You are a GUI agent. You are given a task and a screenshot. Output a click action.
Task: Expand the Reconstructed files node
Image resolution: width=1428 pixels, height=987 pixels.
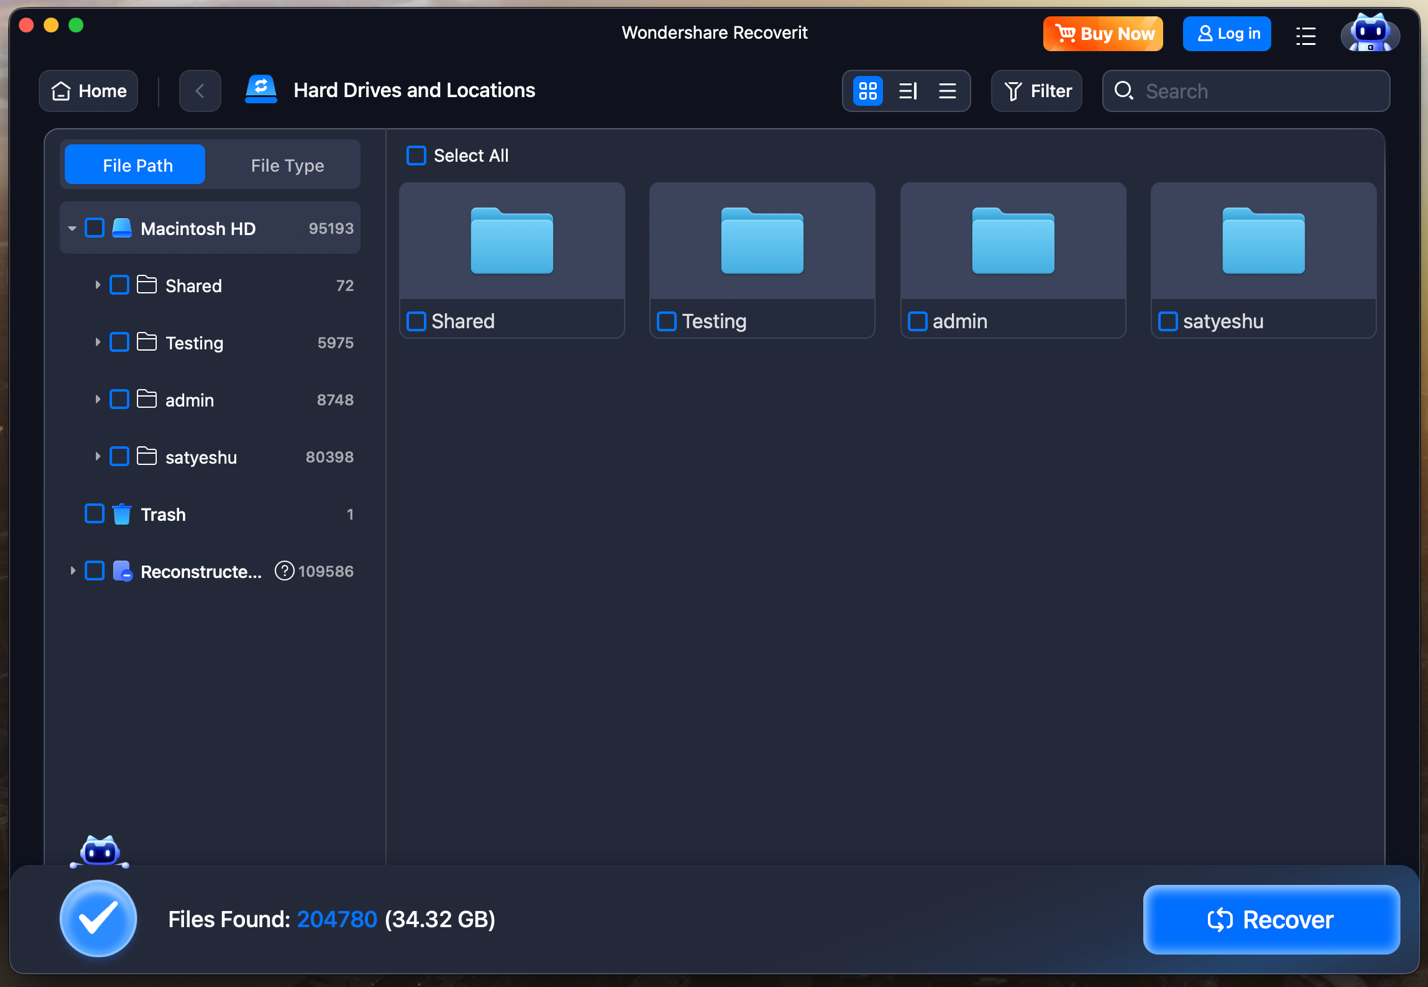click(72, 571)
